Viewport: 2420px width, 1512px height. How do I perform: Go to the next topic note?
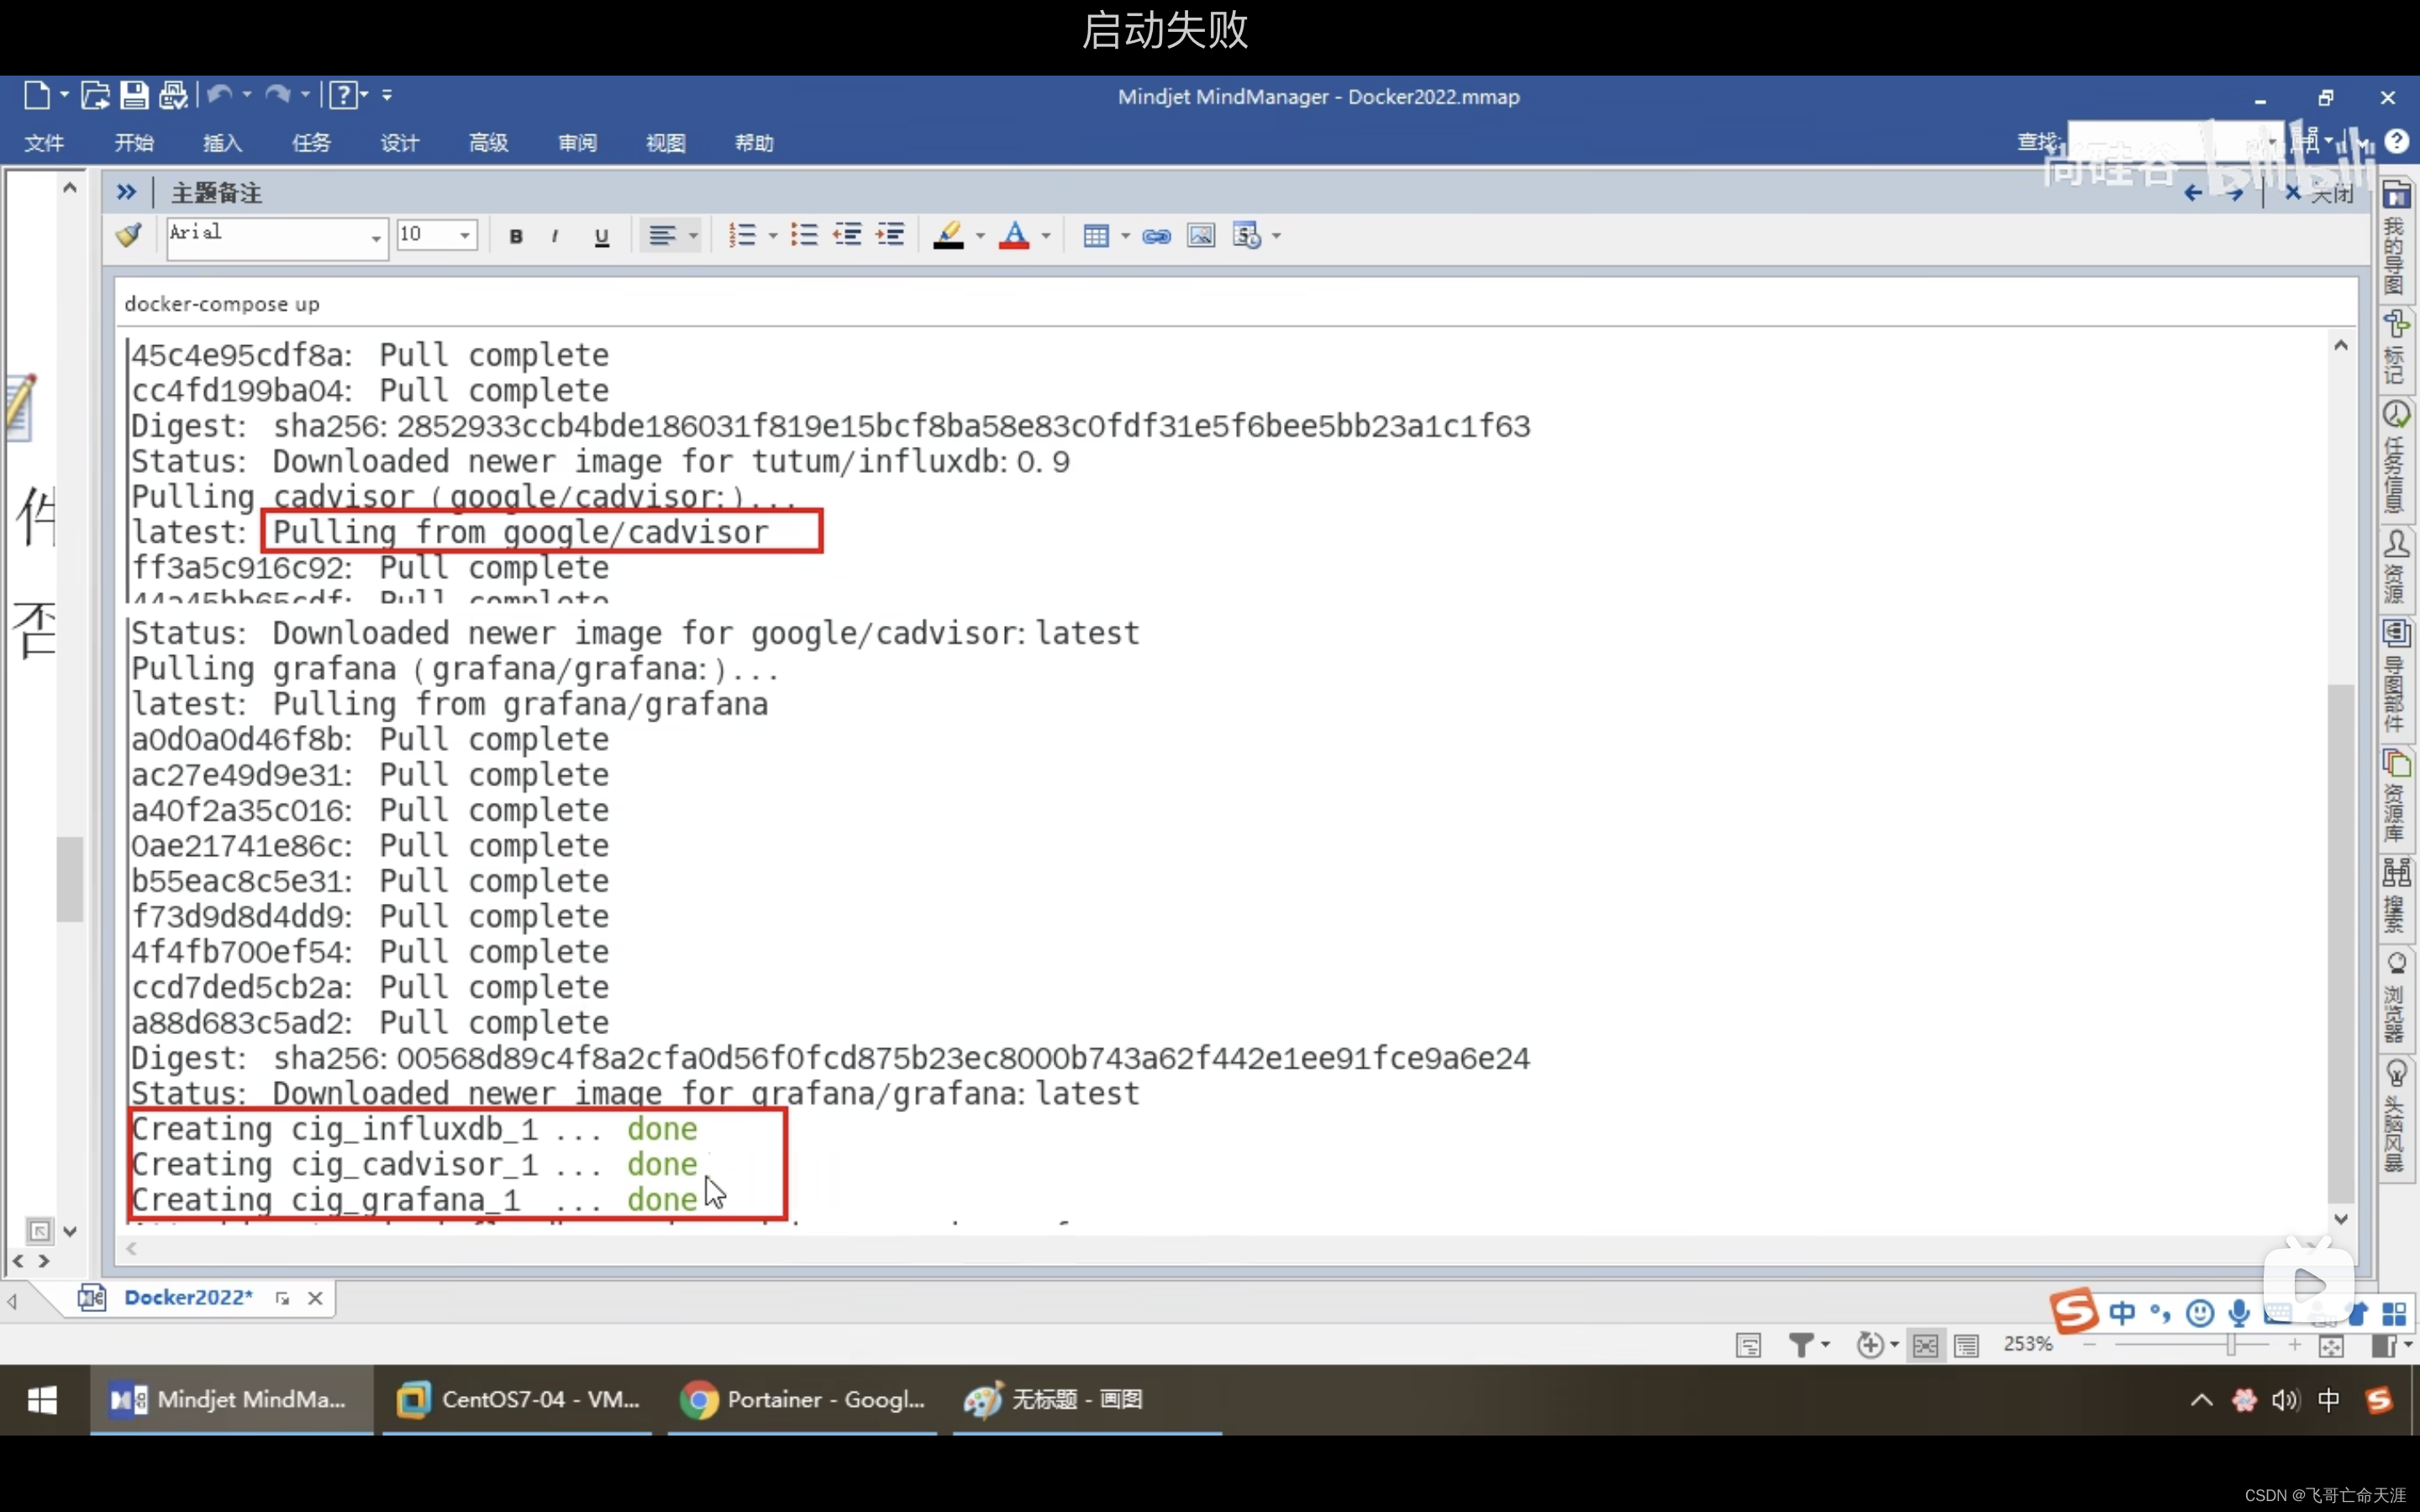[2234, 193]
